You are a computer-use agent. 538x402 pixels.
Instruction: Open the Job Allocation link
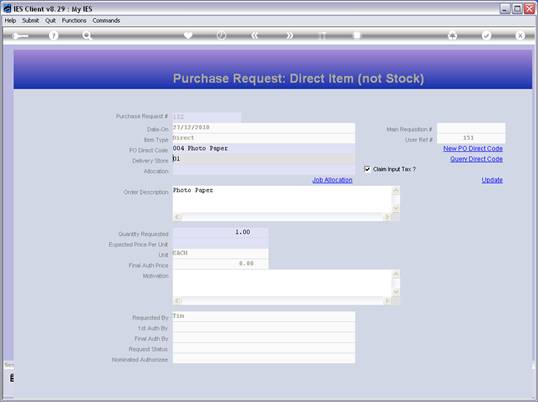[332, 180]
